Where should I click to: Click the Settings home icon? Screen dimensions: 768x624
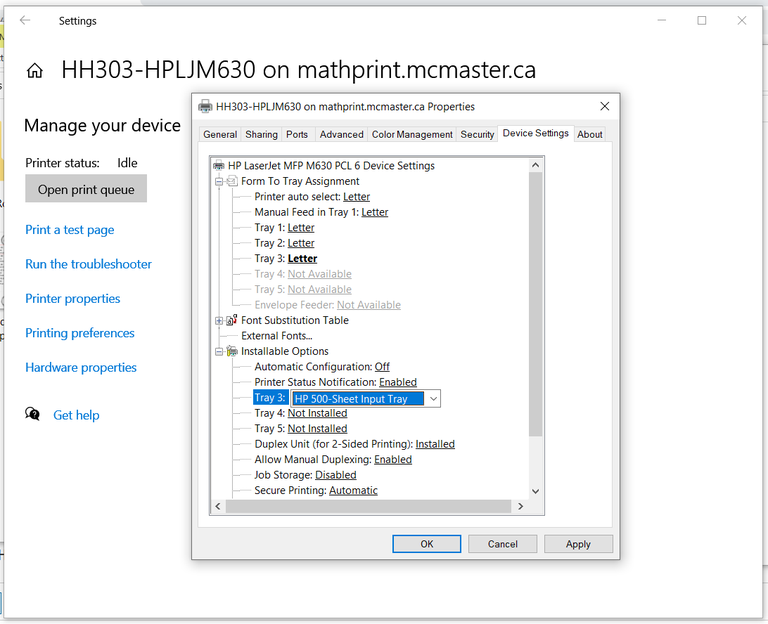point(35,70)
